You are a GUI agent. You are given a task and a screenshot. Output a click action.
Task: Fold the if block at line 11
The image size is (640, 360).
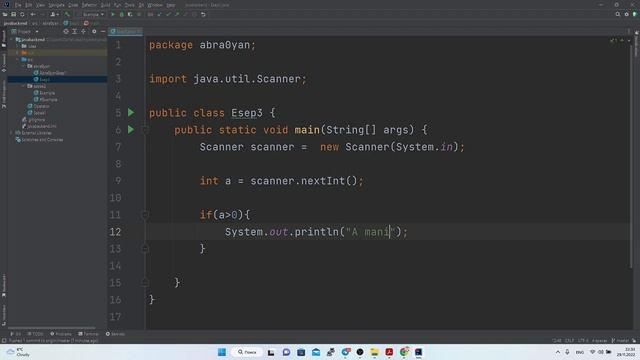[145, 215]
